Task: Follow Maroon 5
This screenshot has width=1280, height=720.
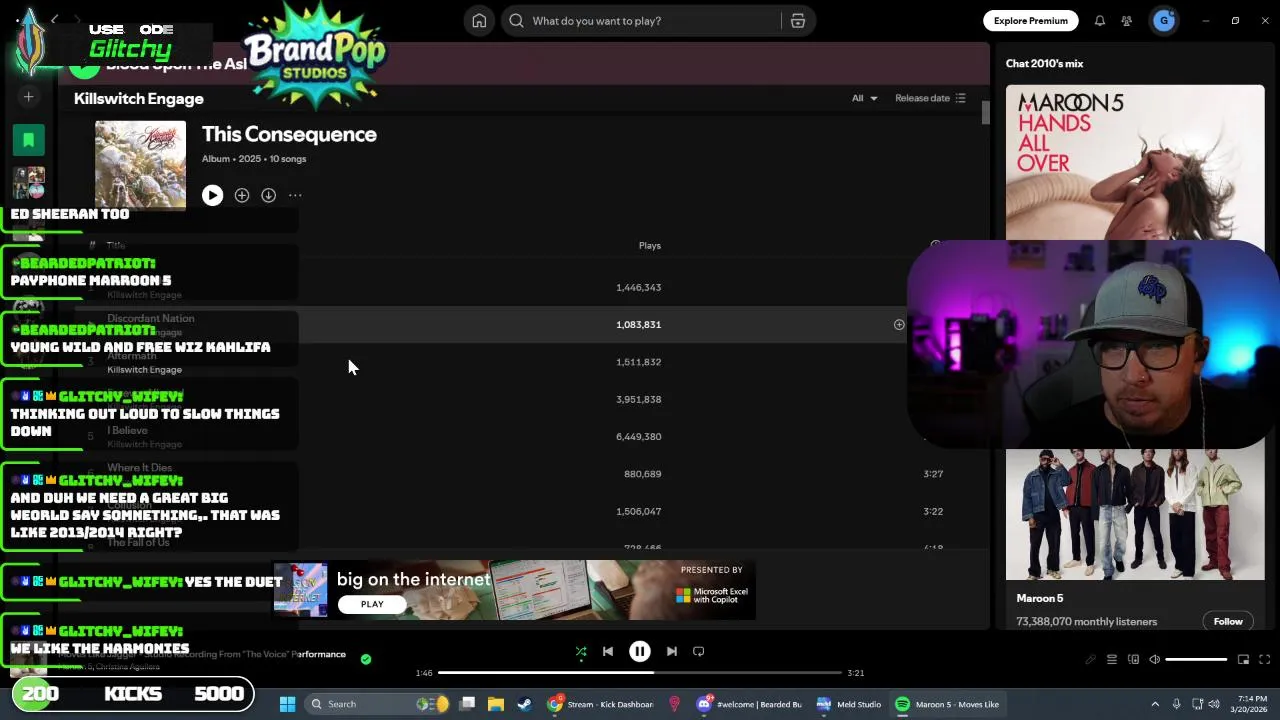Action: [x=1228, y=622]
